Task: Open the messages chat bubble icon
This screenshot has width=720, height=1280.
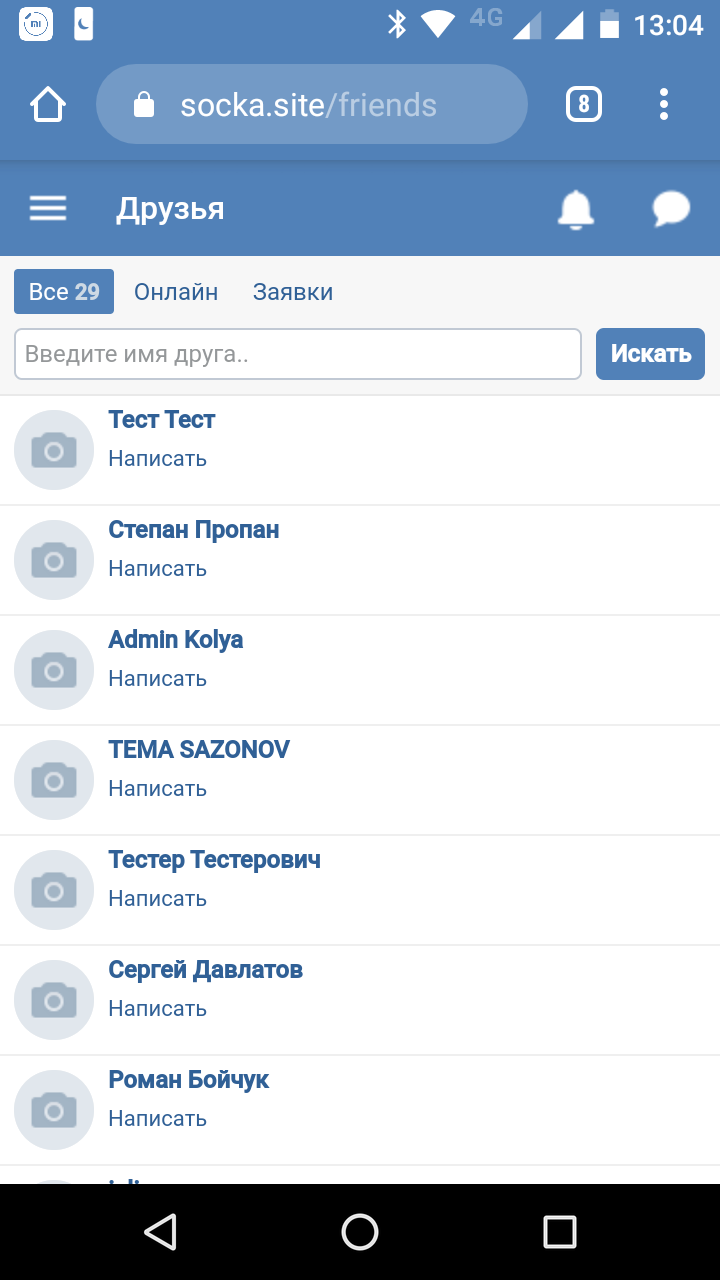Action: (x=671, y=209)
